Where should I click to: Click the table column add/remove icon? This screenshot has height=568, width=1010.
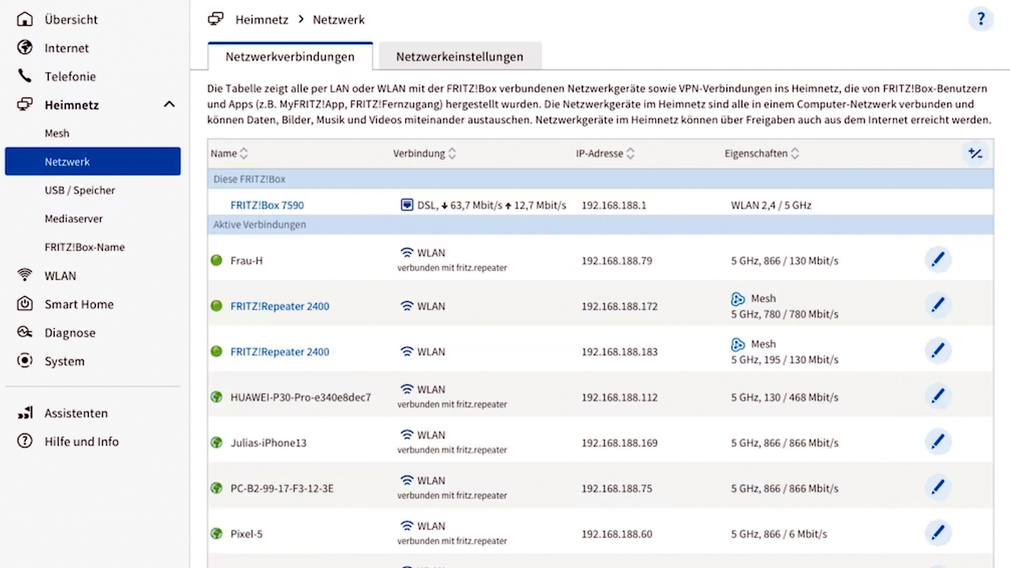975,153
